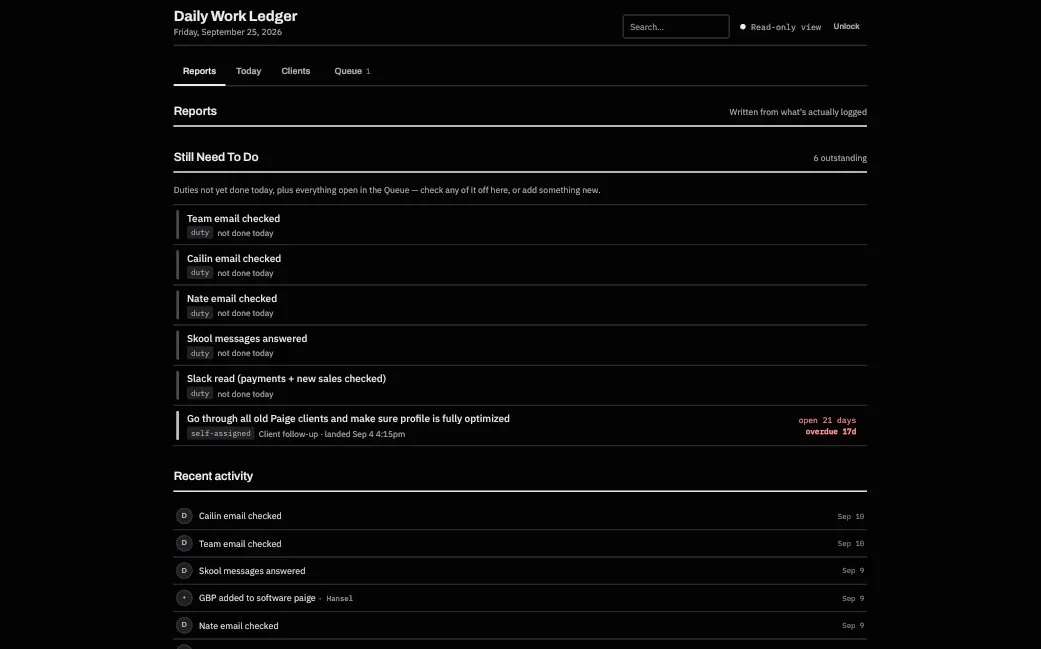Select the 'Nate email checked' duty row
The width and height of the screenshot is (1041, 649).
tap(520, 305)
